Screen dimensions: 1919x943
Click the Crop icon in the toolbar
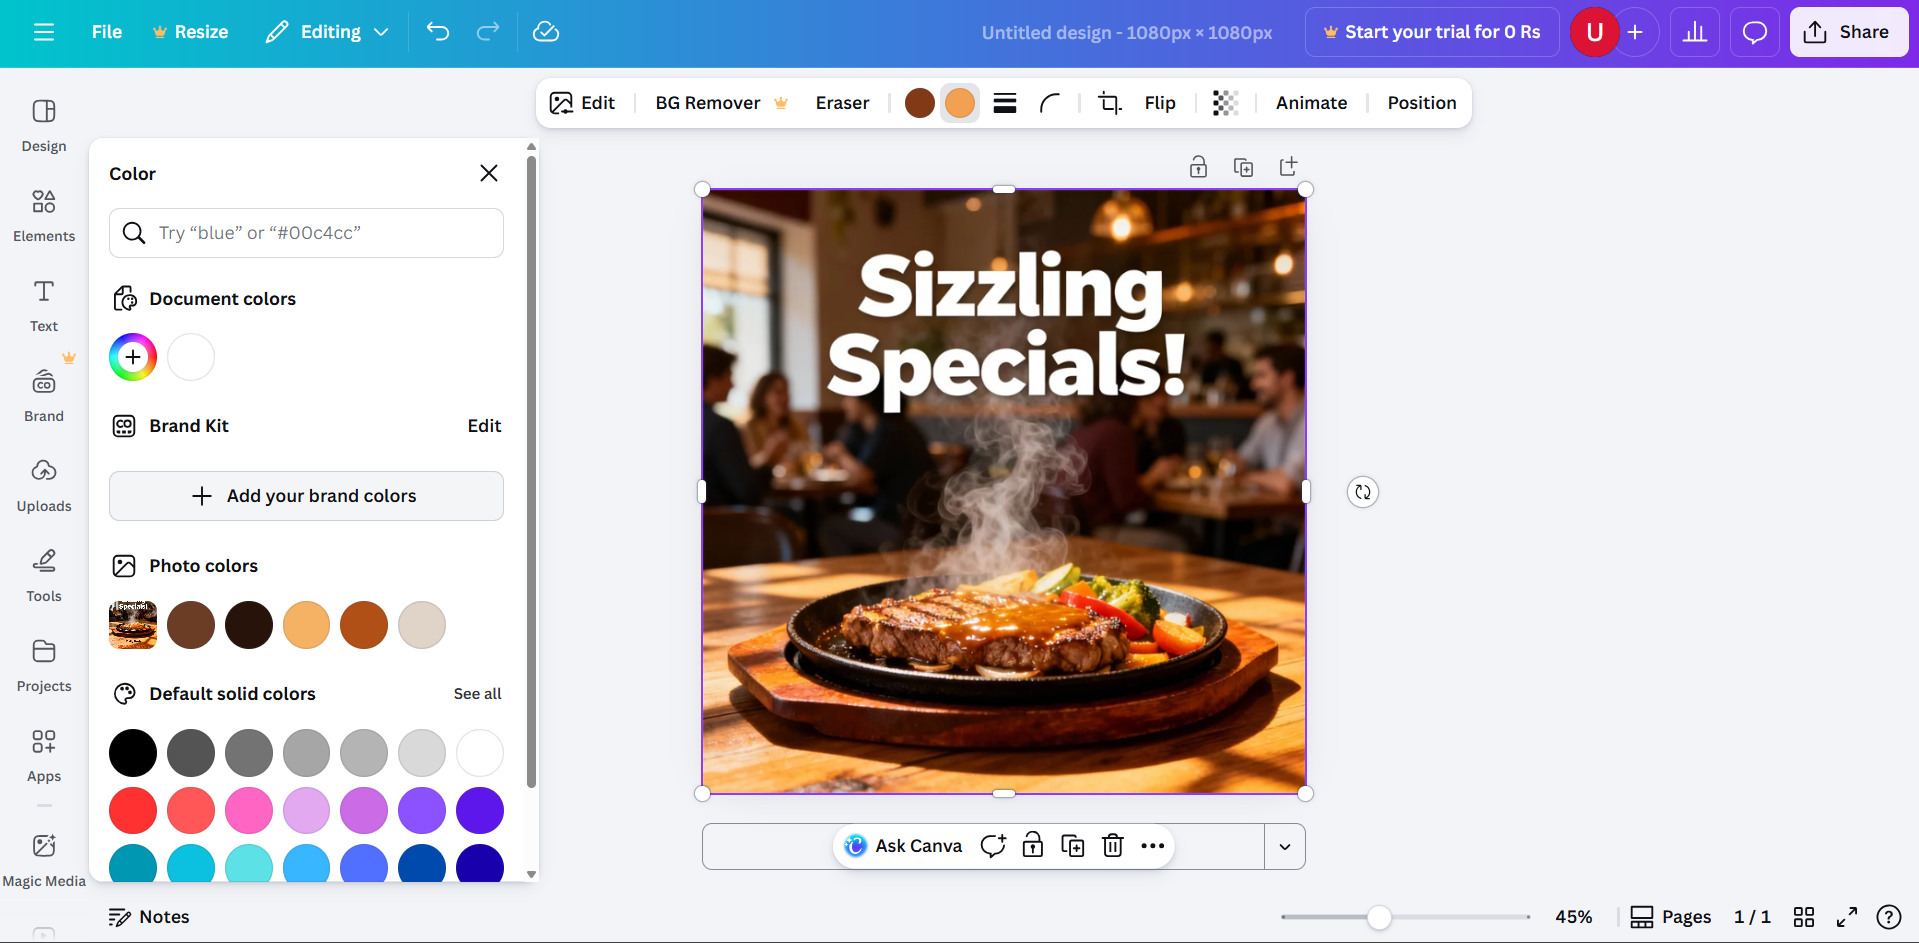(1109, 102)
